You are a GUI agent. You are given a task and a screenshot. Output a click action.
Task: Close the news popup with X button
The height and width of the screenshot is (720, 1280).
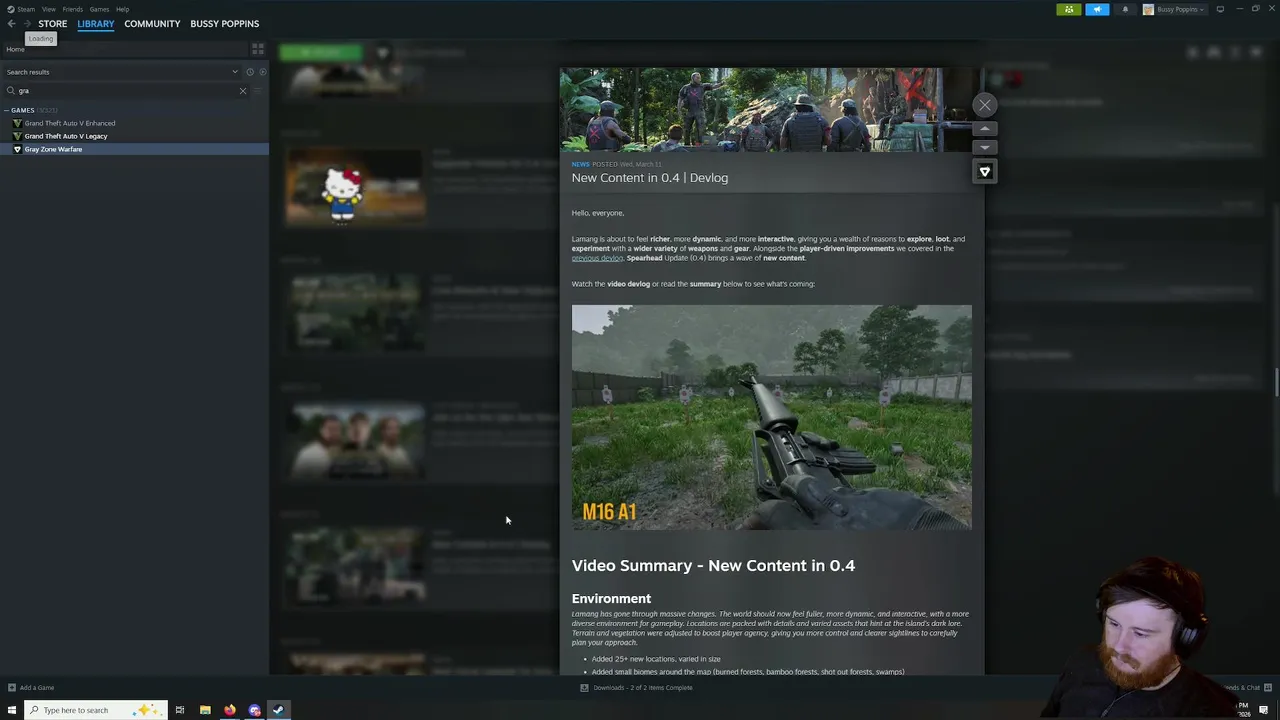(985, 105)
